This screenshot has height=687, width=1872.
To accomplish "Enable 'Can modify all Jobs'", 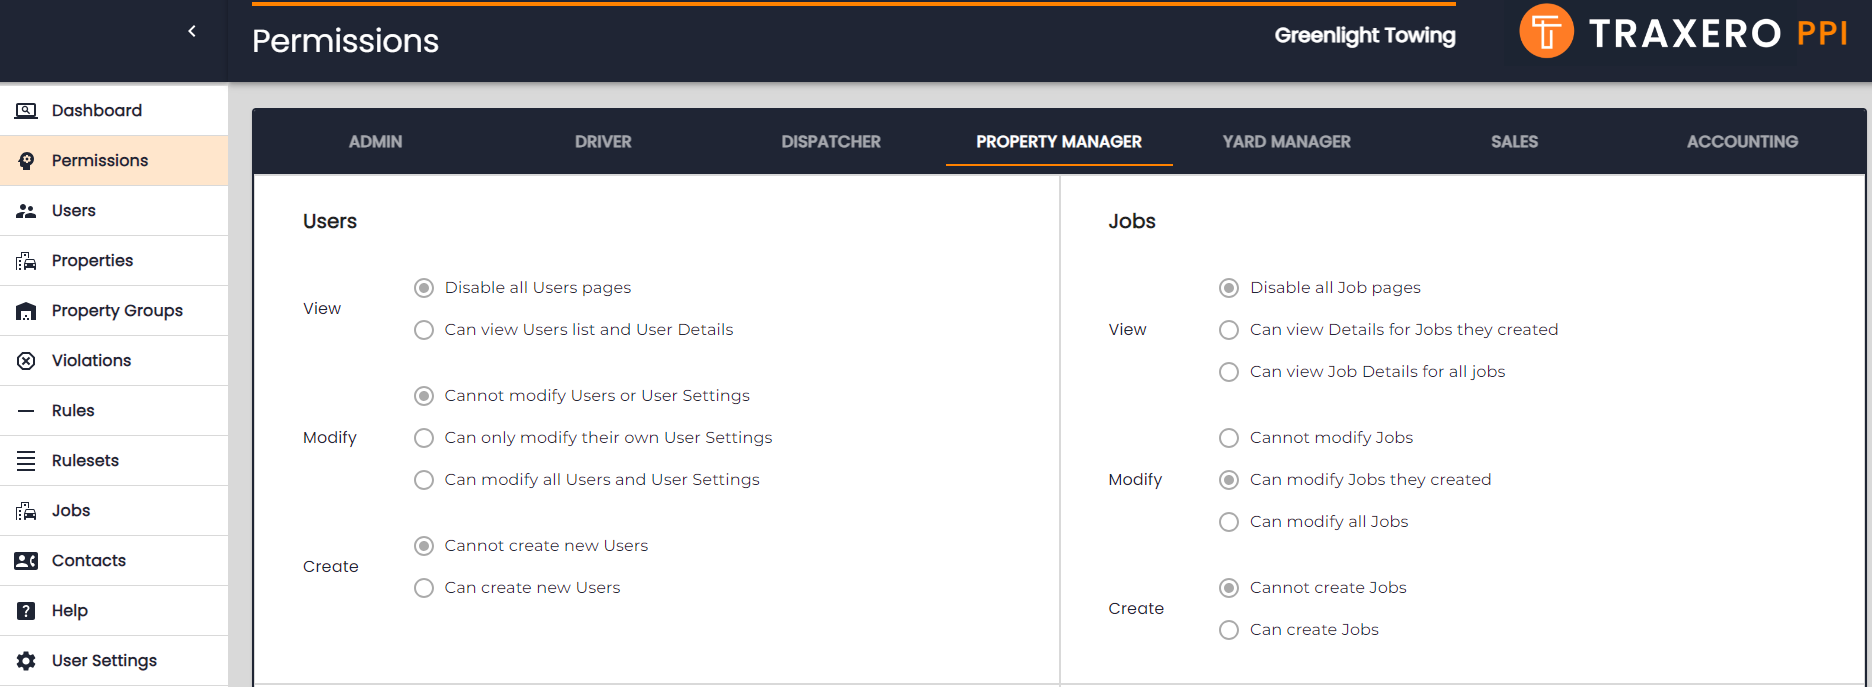I will coord(1228,521).
